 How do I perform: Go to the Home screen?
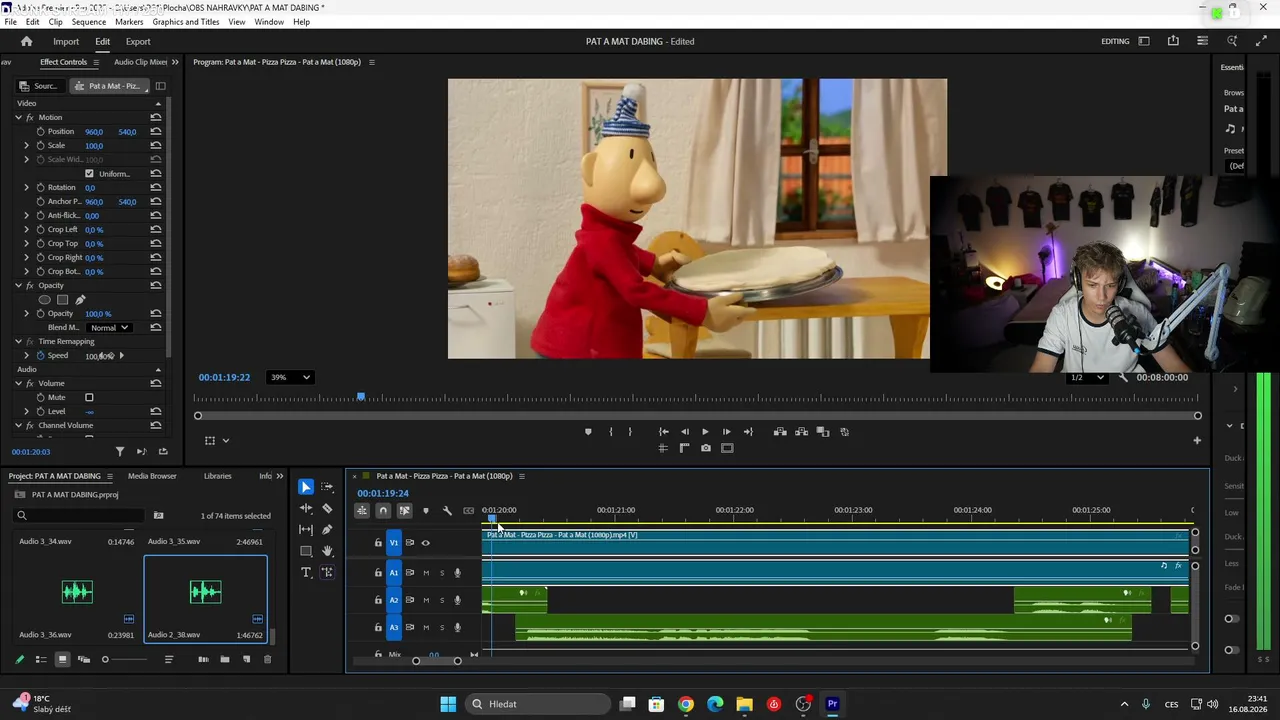coord(27,41)
